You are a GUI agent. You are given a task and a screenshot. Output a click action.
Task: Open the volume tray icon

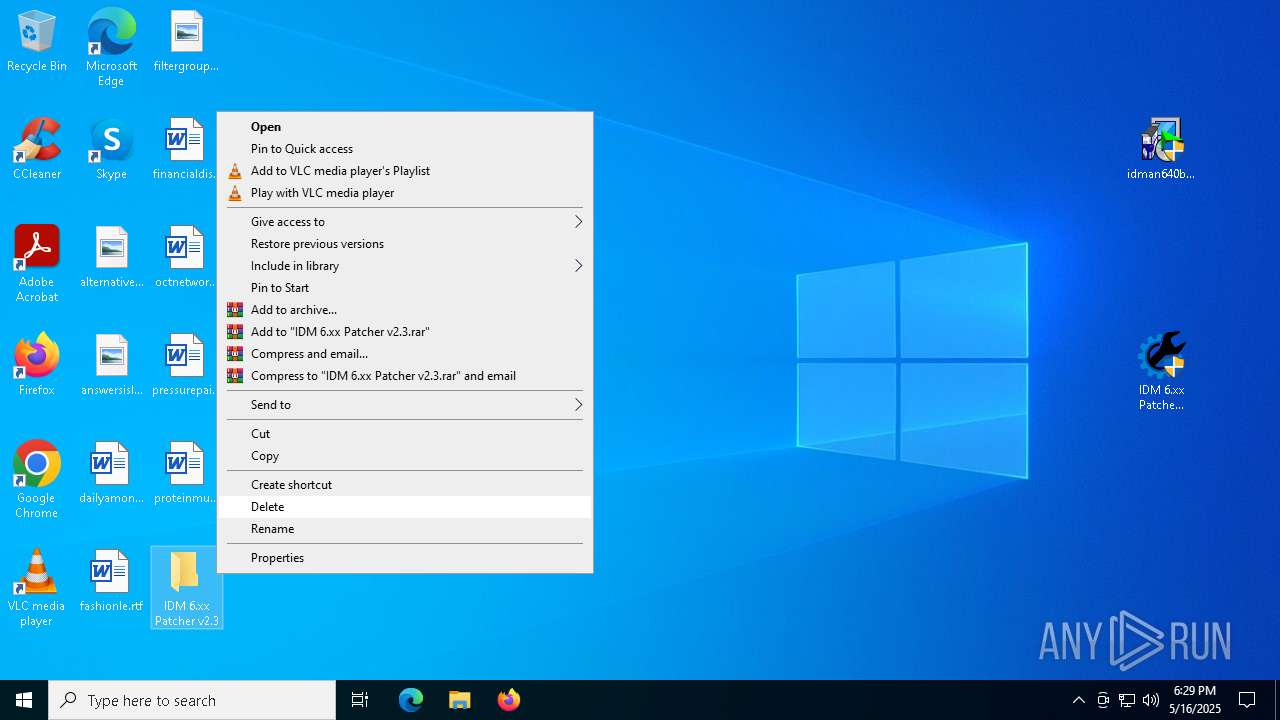[x=1151, y=700]
